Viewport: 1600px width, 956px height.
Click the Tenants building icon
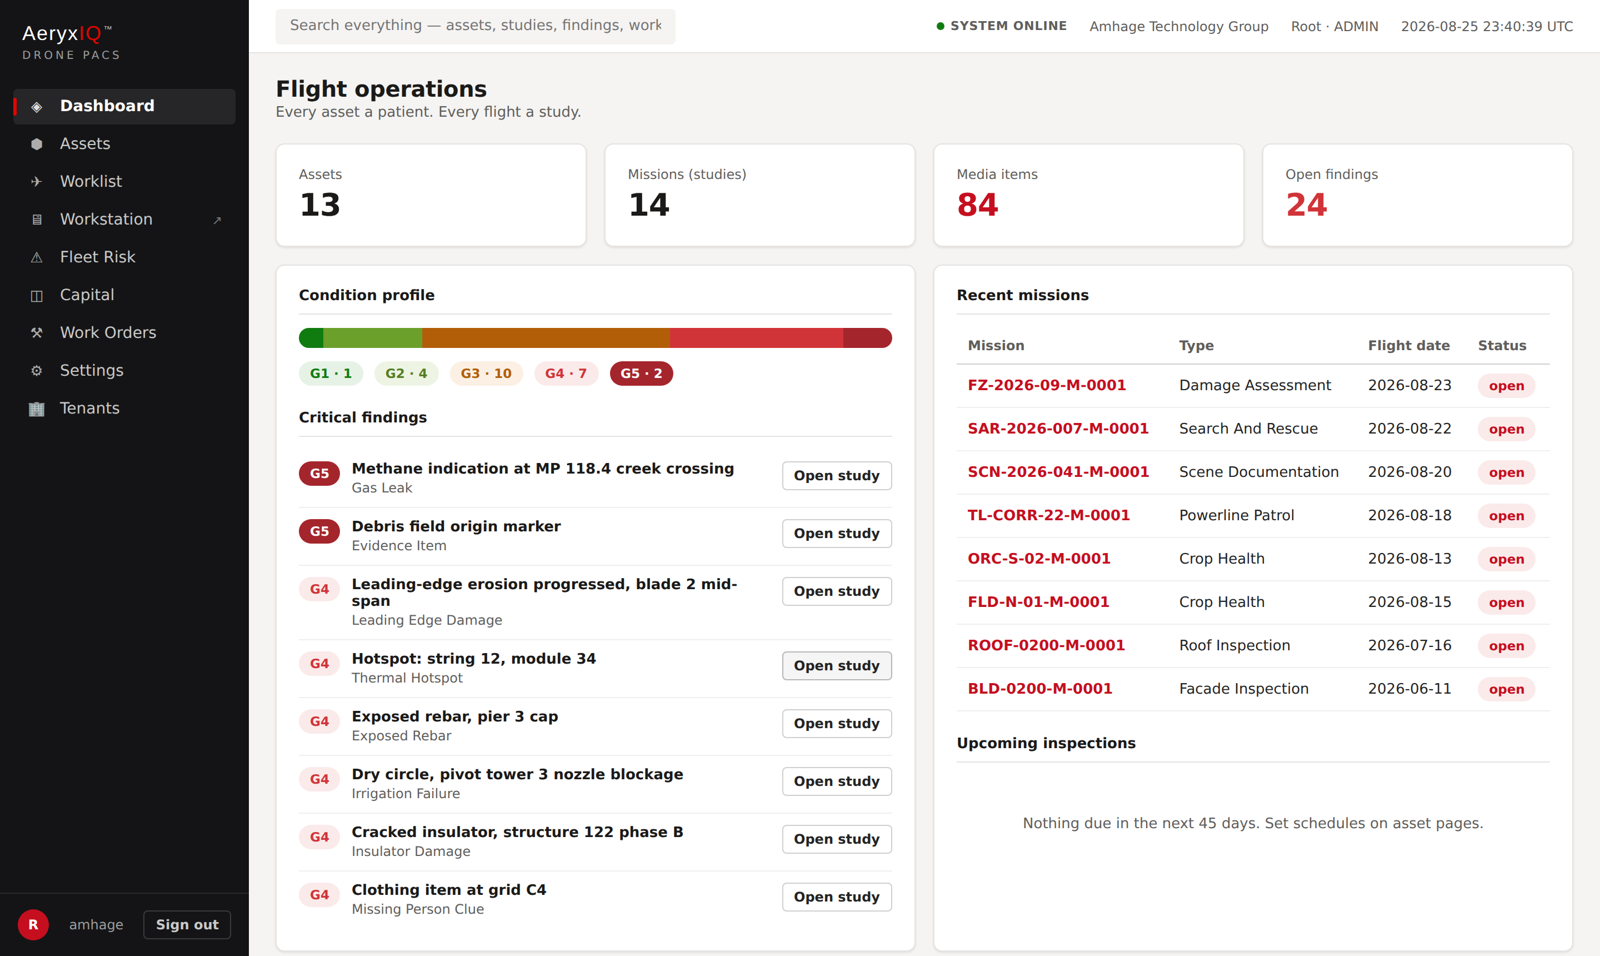37,409
